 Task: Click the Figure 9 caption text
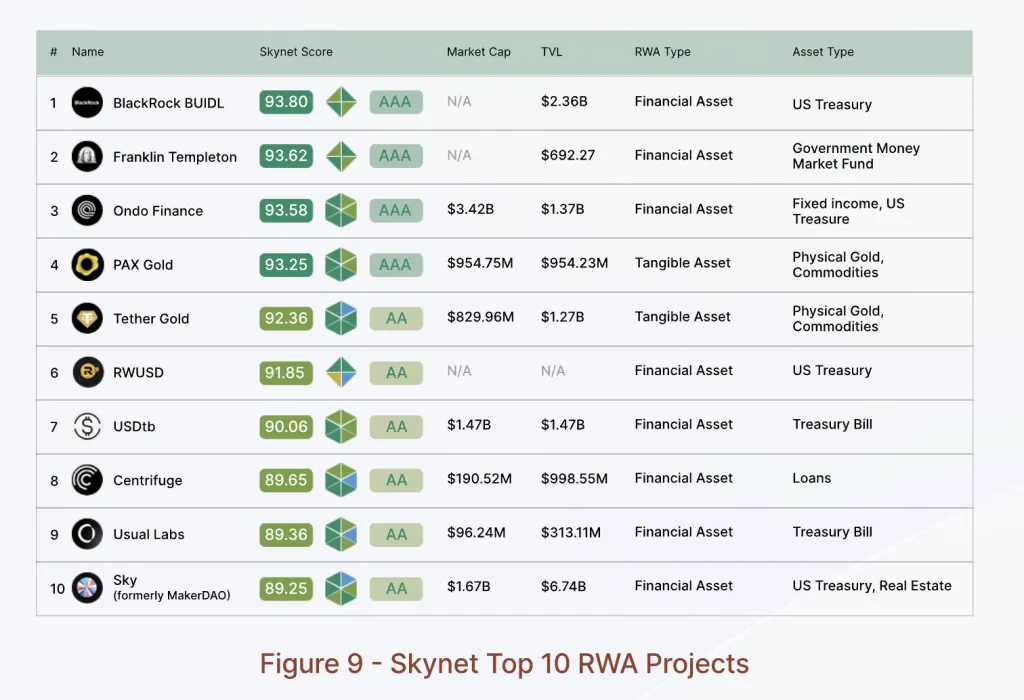pyautogui.click(x=504, y=663)
